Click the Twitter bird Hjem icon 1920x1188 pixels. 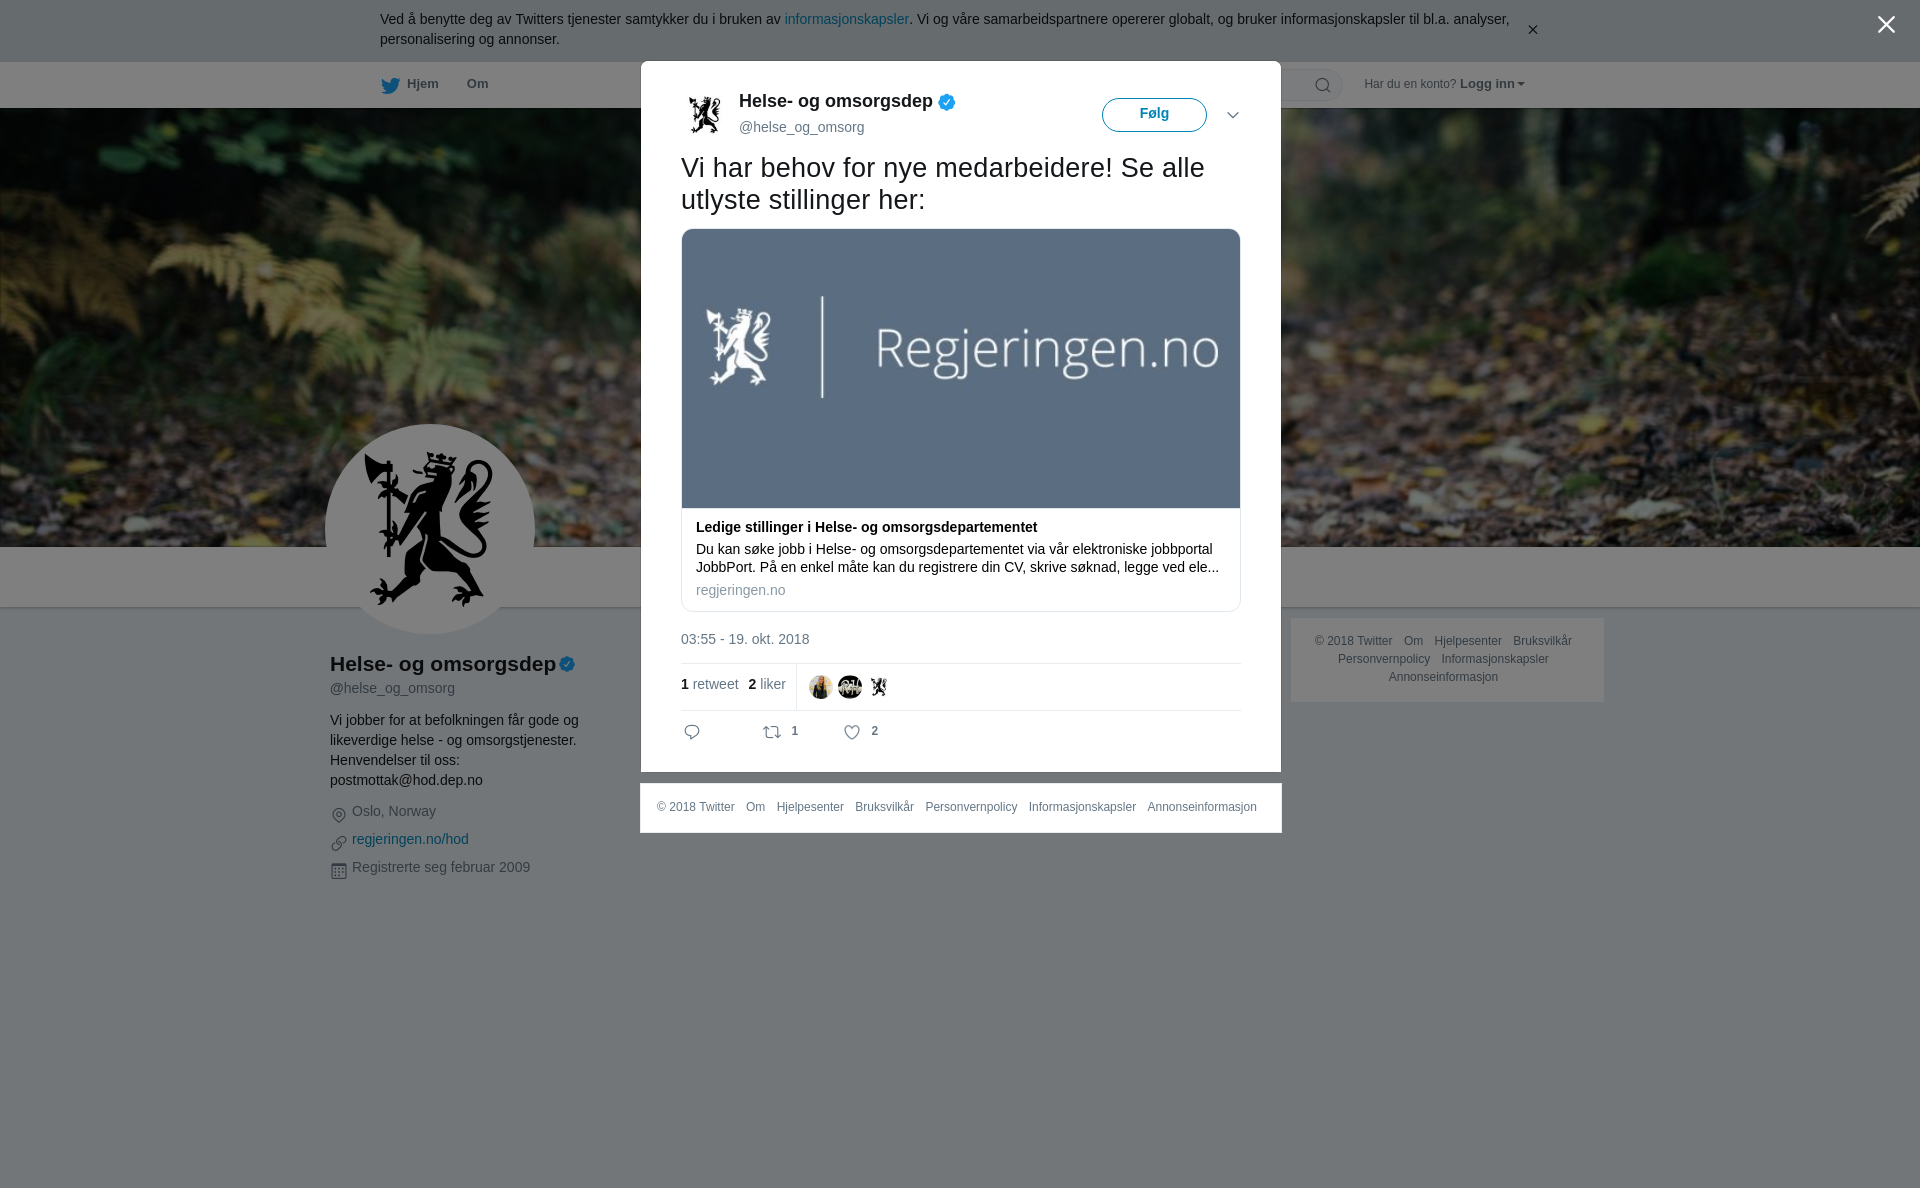click(390, 85)
